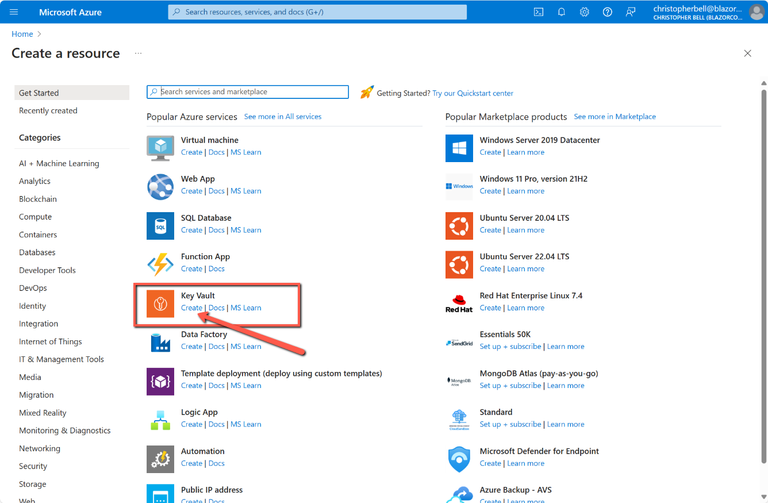768x503 pixels.
Task: Open the Azure portal hamburger menu
Action: pyautogui.click(x=13, y=12)
